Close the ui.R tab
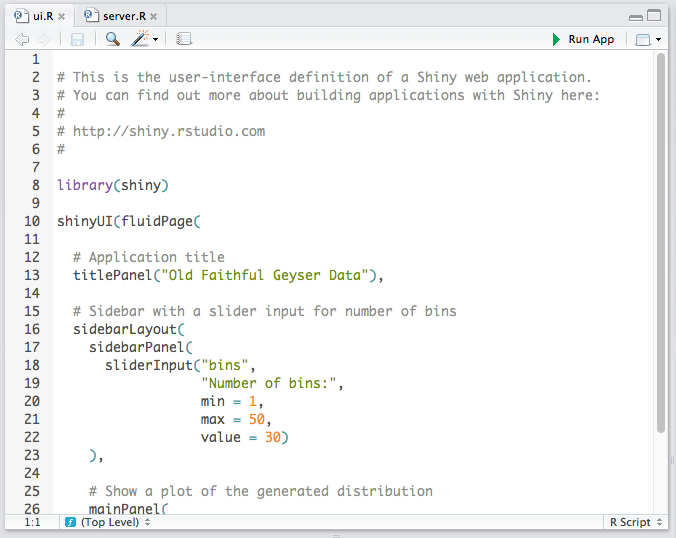This screenshot has height=538, width=676. pos(62,17)
